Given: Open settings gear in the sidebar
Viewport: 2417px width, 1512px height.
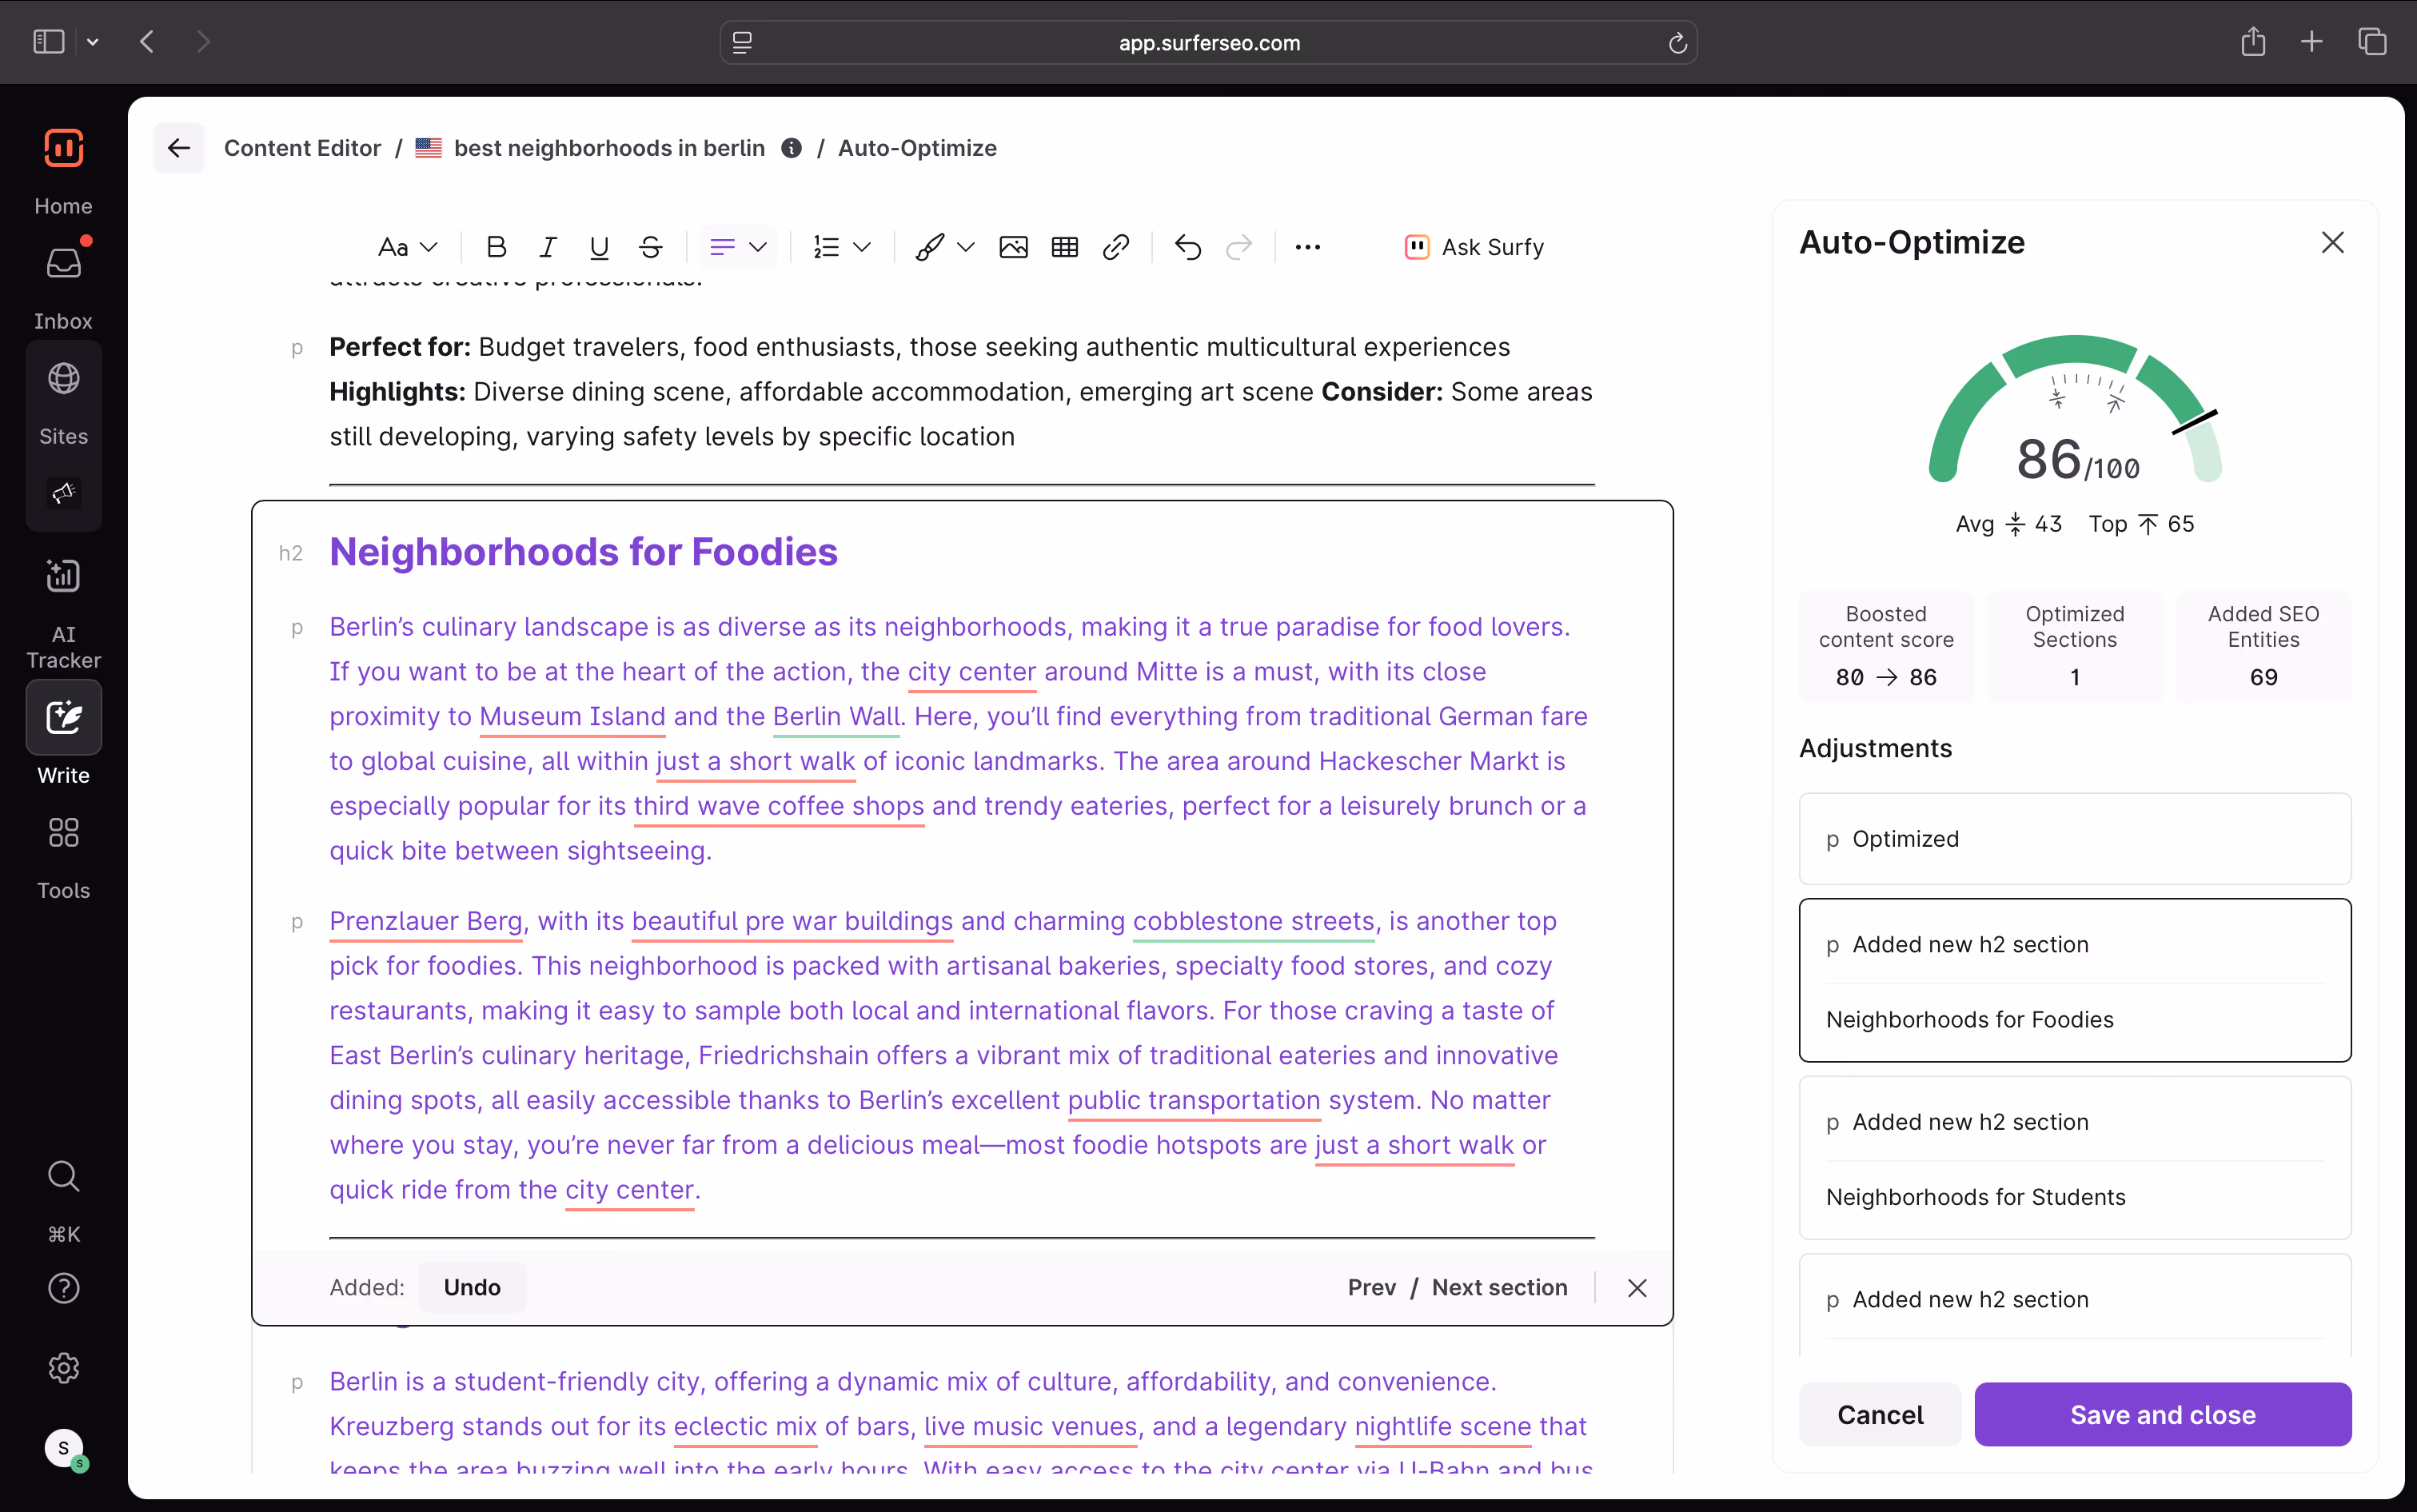Looking at the screenshot, I should 63,1367.
